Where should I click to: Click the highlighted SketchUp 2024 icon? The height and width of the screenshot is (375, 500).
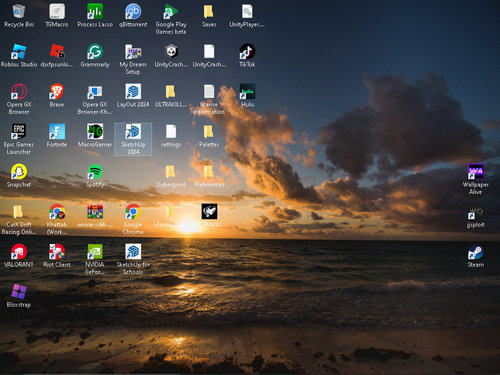point(133,132)
